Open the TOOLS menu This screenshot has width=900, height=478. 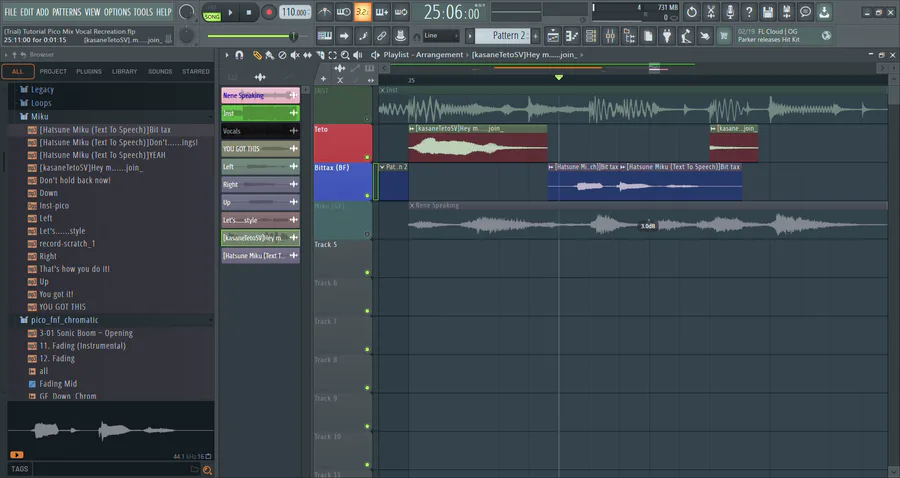pyautogui.click(x=143, y=11)
